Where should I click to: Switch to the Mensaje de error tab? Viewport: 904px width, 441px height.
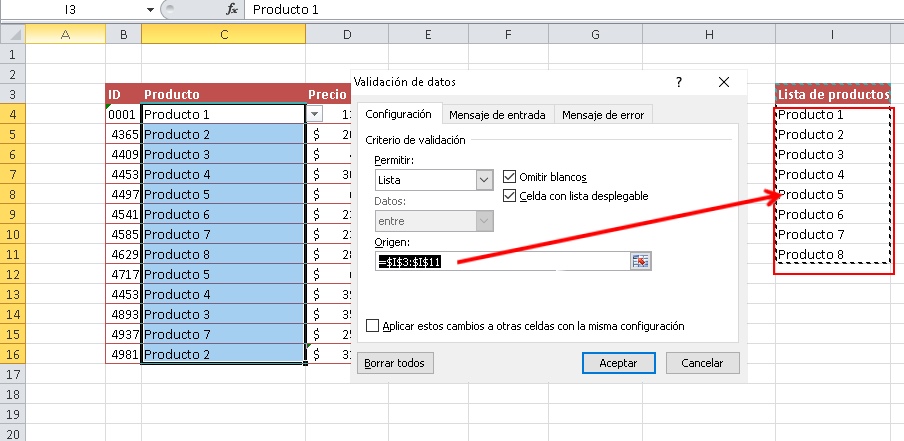point(604,115)
